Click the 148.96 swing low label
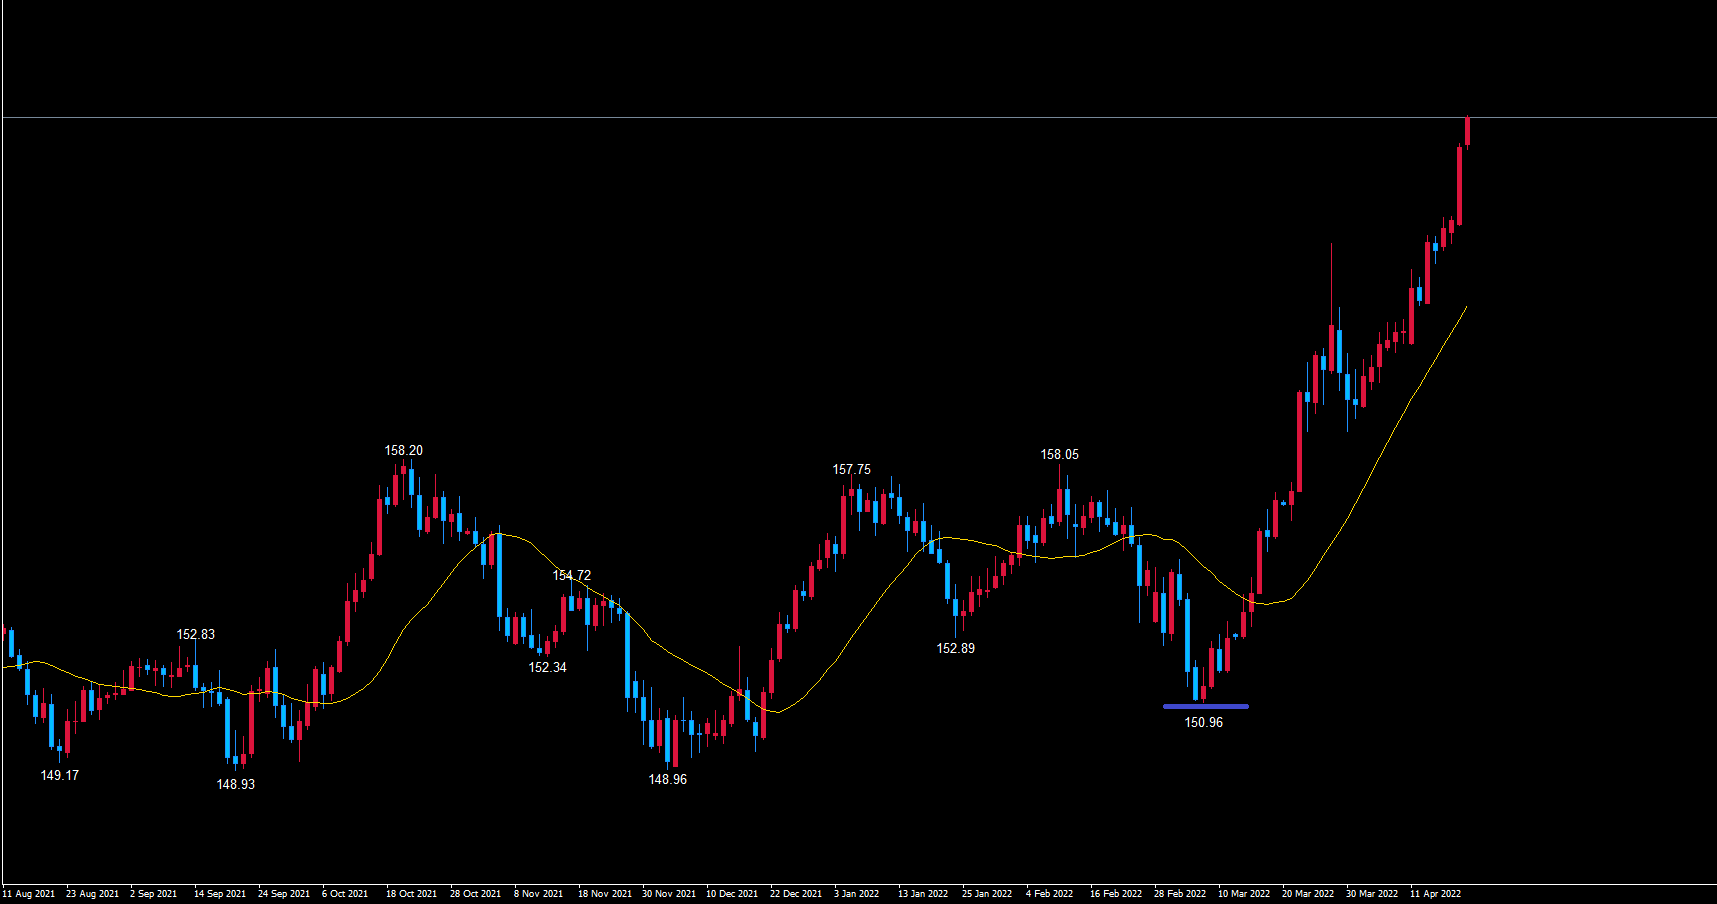 pos(667,779)
